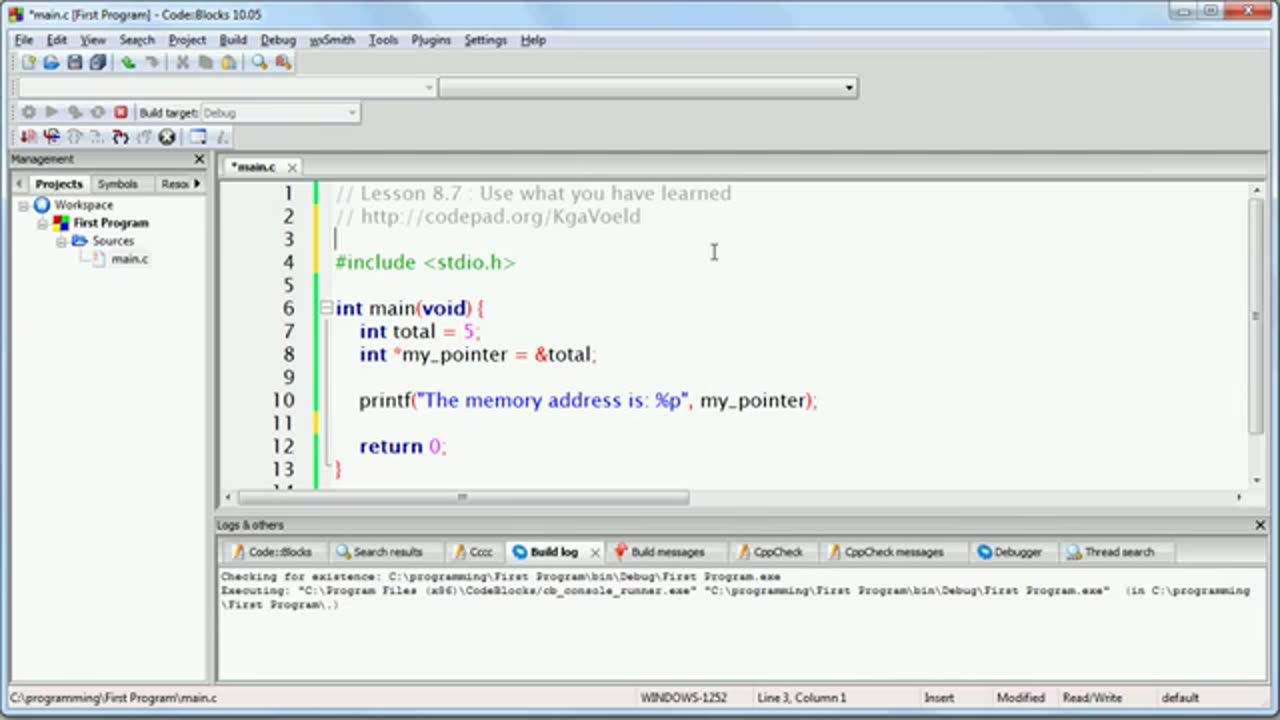Undo the last edit with the green arrow
Viewport: 1280px width, 720px height.
tap(128, 62)
